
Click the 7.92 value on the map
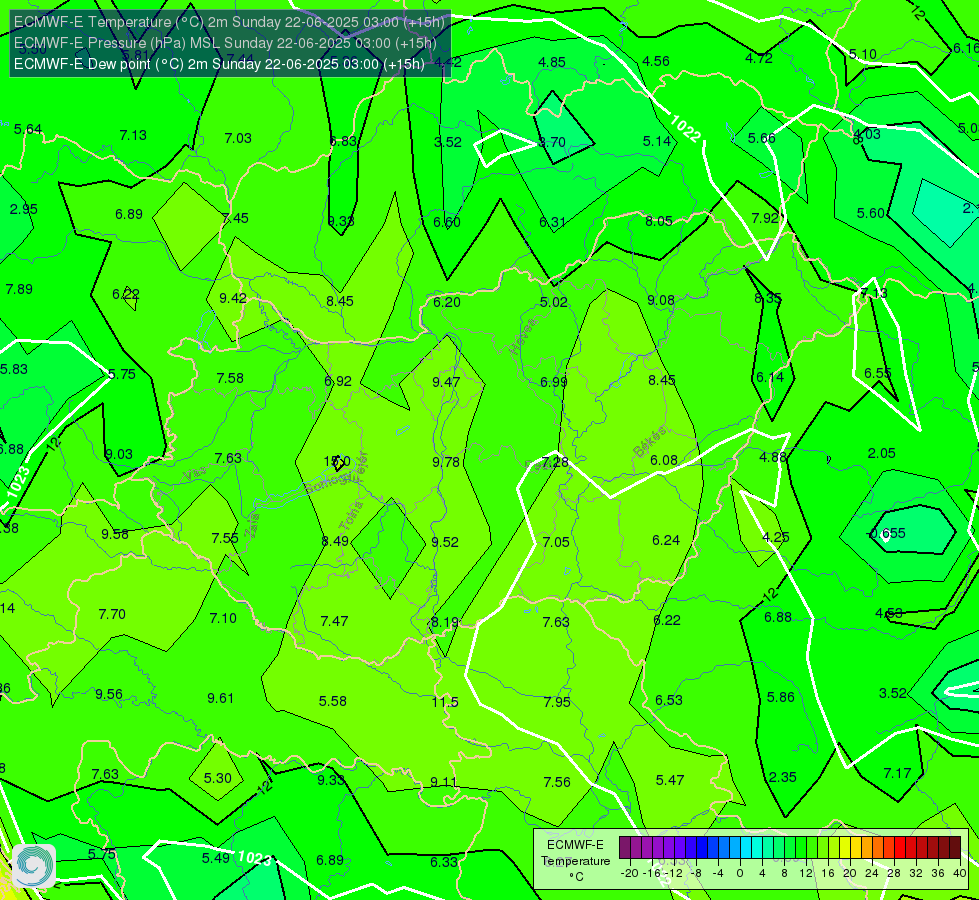(765, 218)
